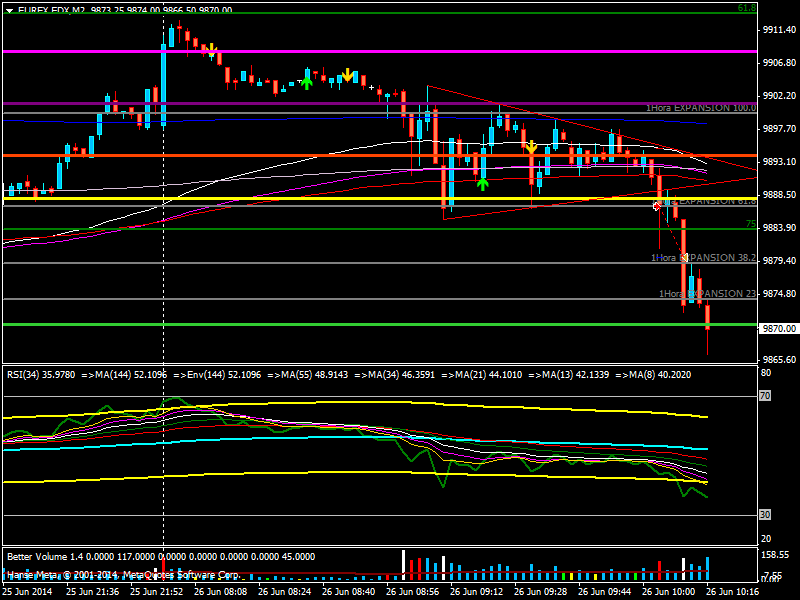Viewport: 800px width, 600px height.
Task: Select the yellow down arrow just above the orange line
Action: pyautogui.click(x=531, y=146)
